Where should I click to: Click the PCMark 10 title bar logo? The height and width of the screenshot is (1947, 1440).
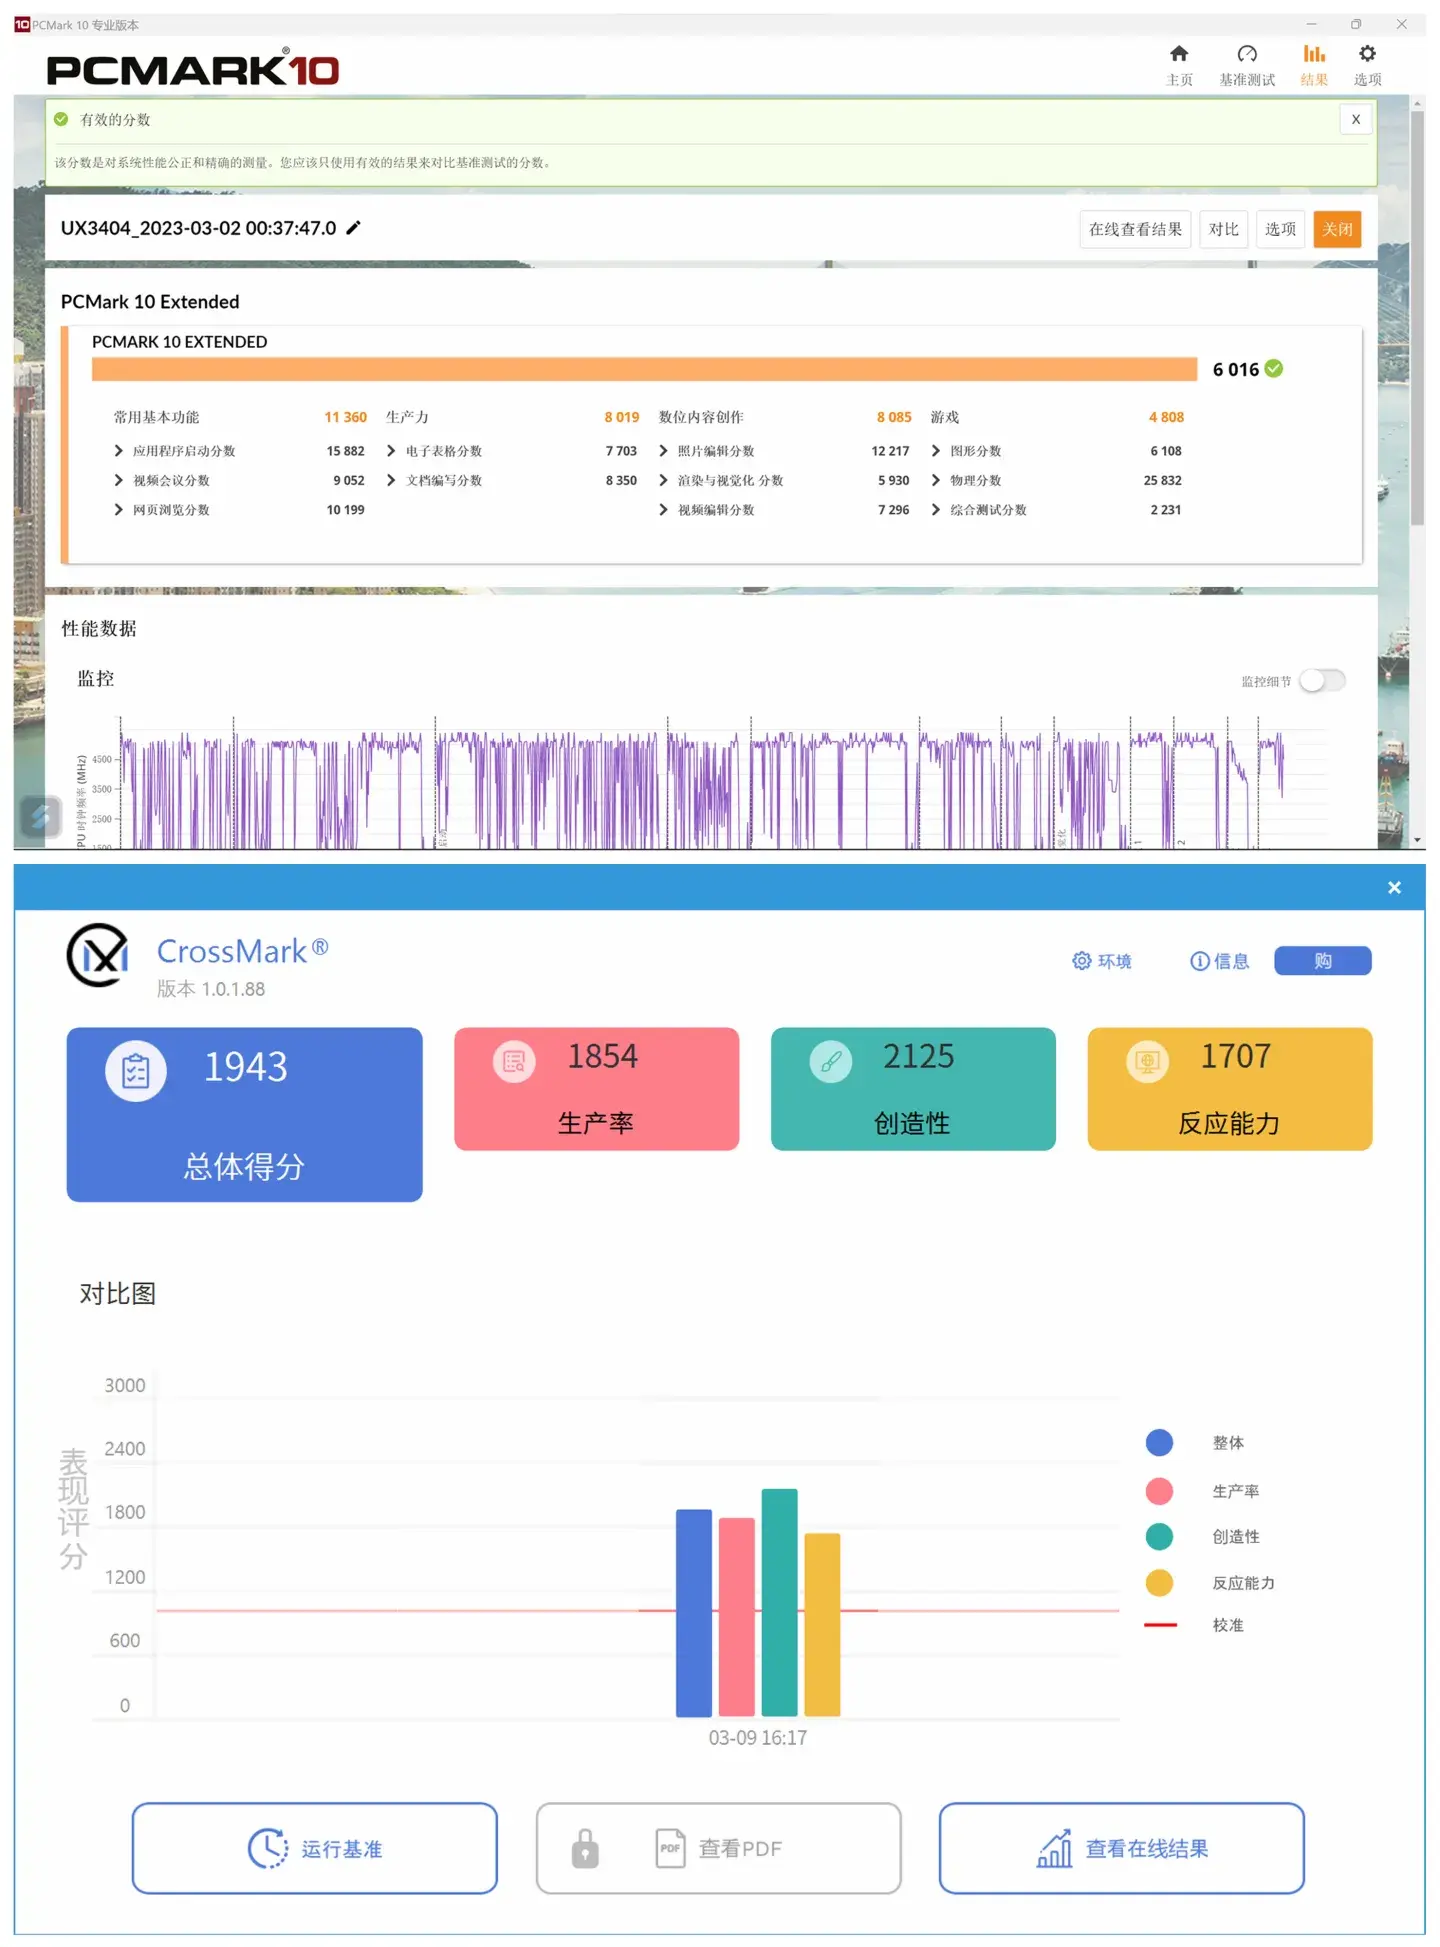[22, 25]
